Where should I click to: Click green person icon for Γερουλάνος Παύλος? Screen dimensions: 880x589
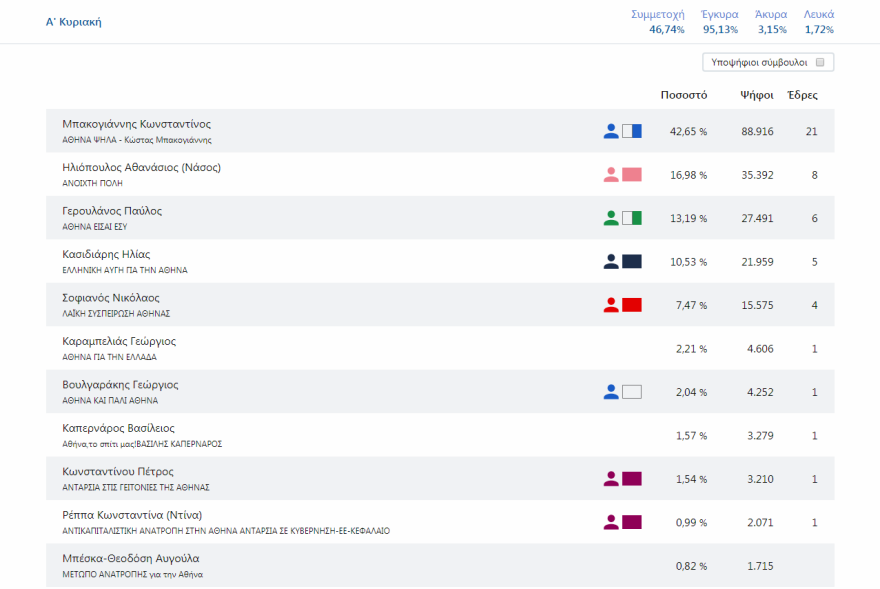point(611,218)
